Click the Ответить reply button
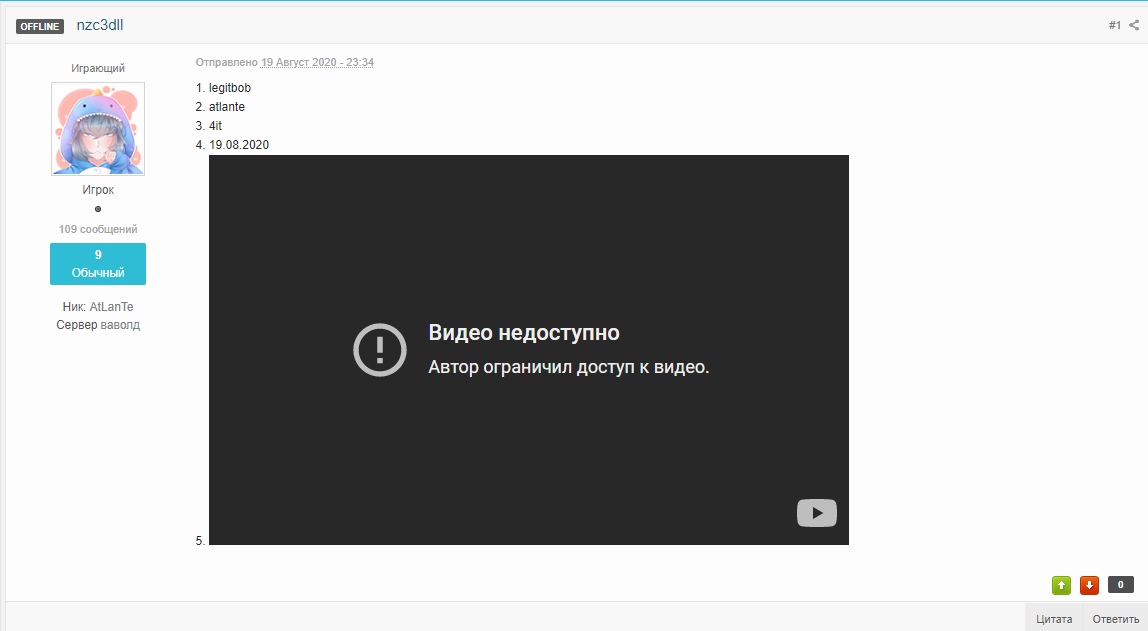Viewport: 1148px width, 631px height. 1115,619
